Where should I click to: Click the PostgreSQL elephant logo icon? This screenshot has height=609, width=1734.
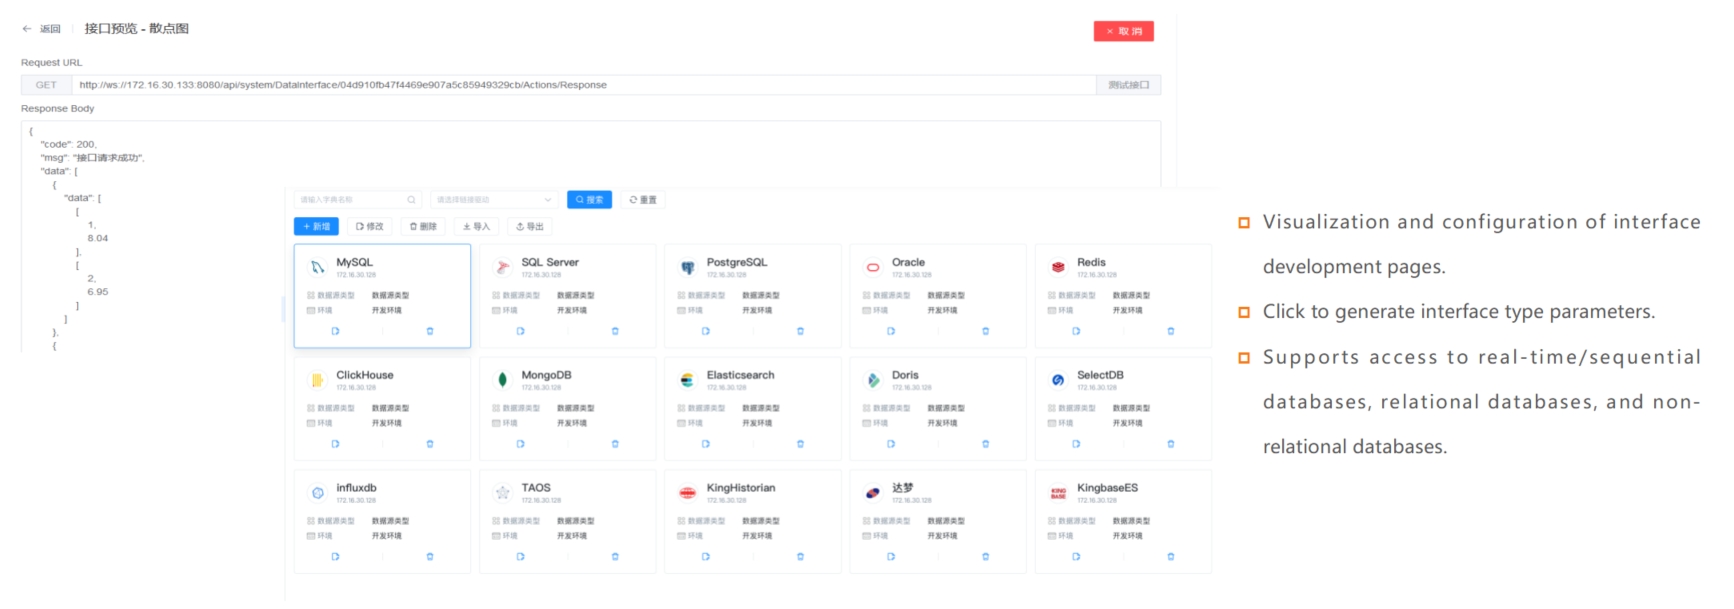pos(688,267)
